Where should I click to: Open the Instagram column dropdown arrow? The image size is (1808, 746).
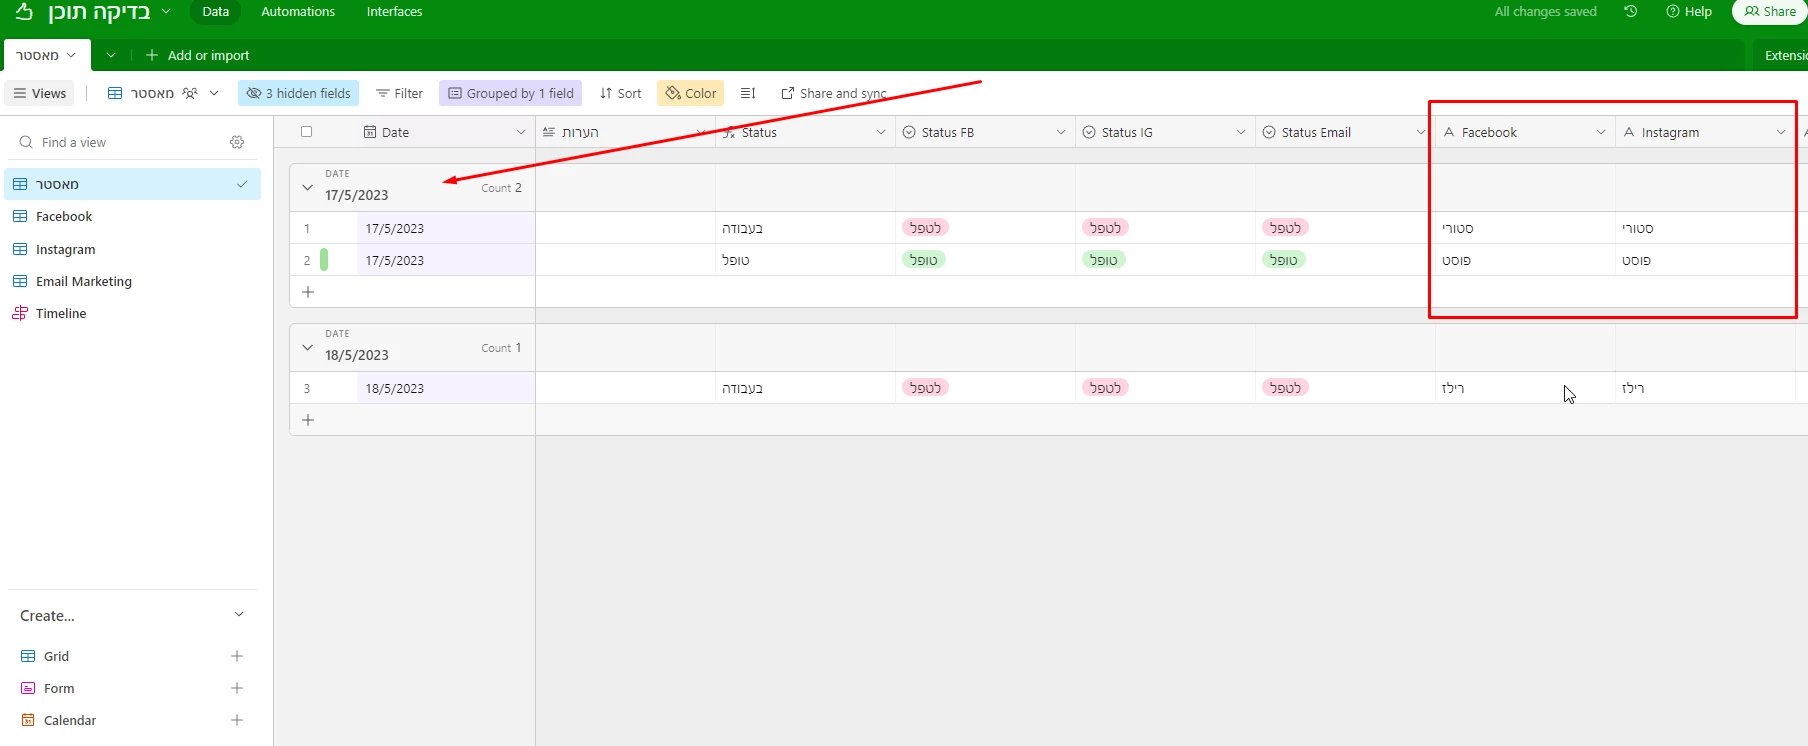tap(1781, 132)
